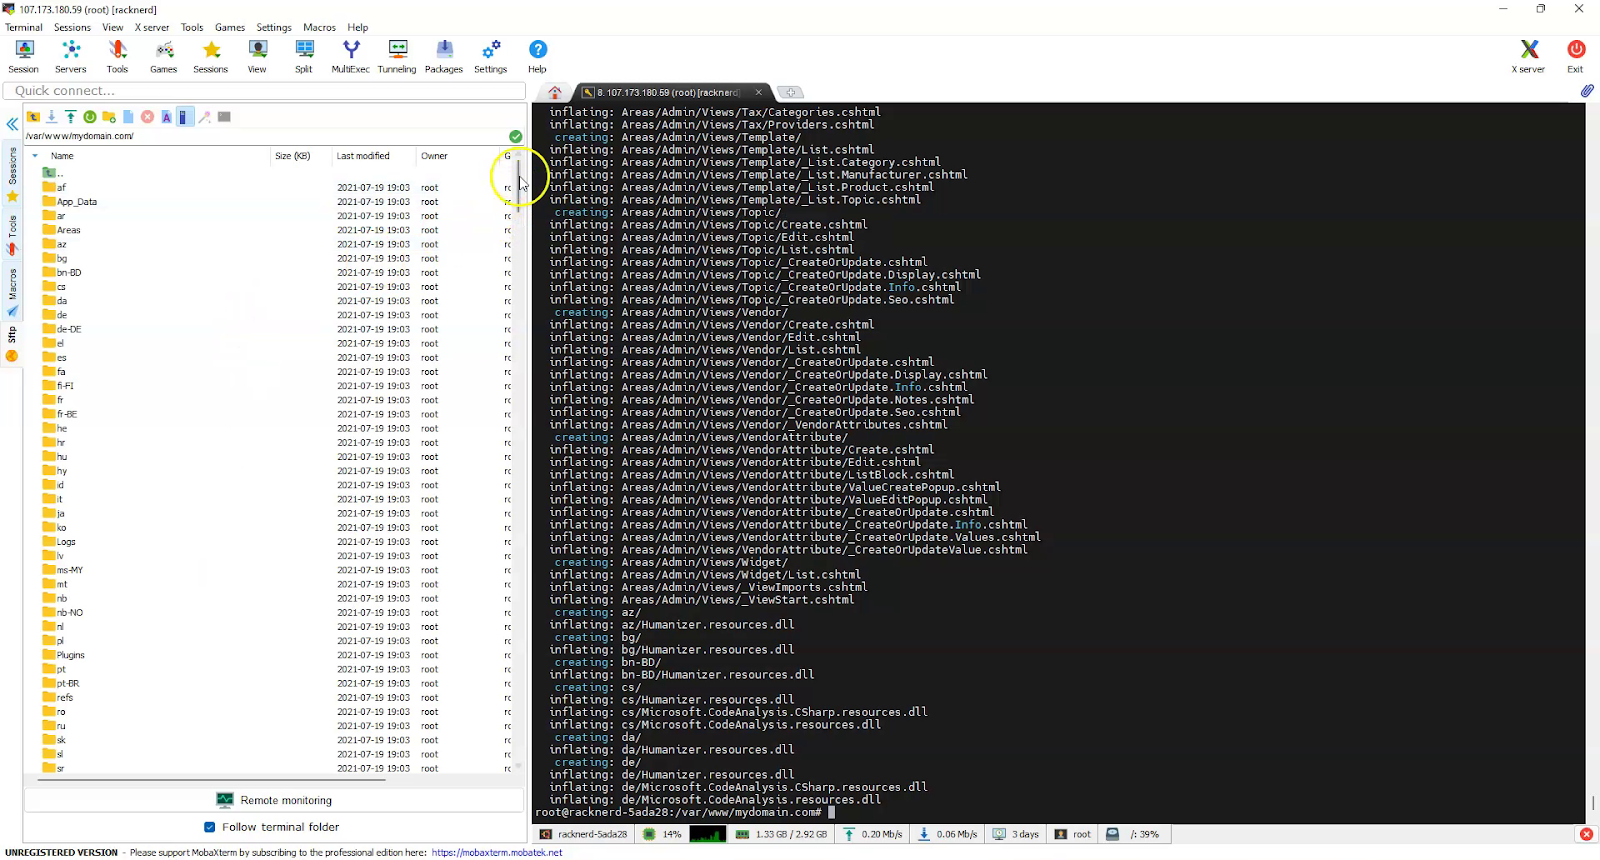Viewport: 1600px width, 860px height.
Task: Open the Help menu
Action: click(x=358, y=27)
